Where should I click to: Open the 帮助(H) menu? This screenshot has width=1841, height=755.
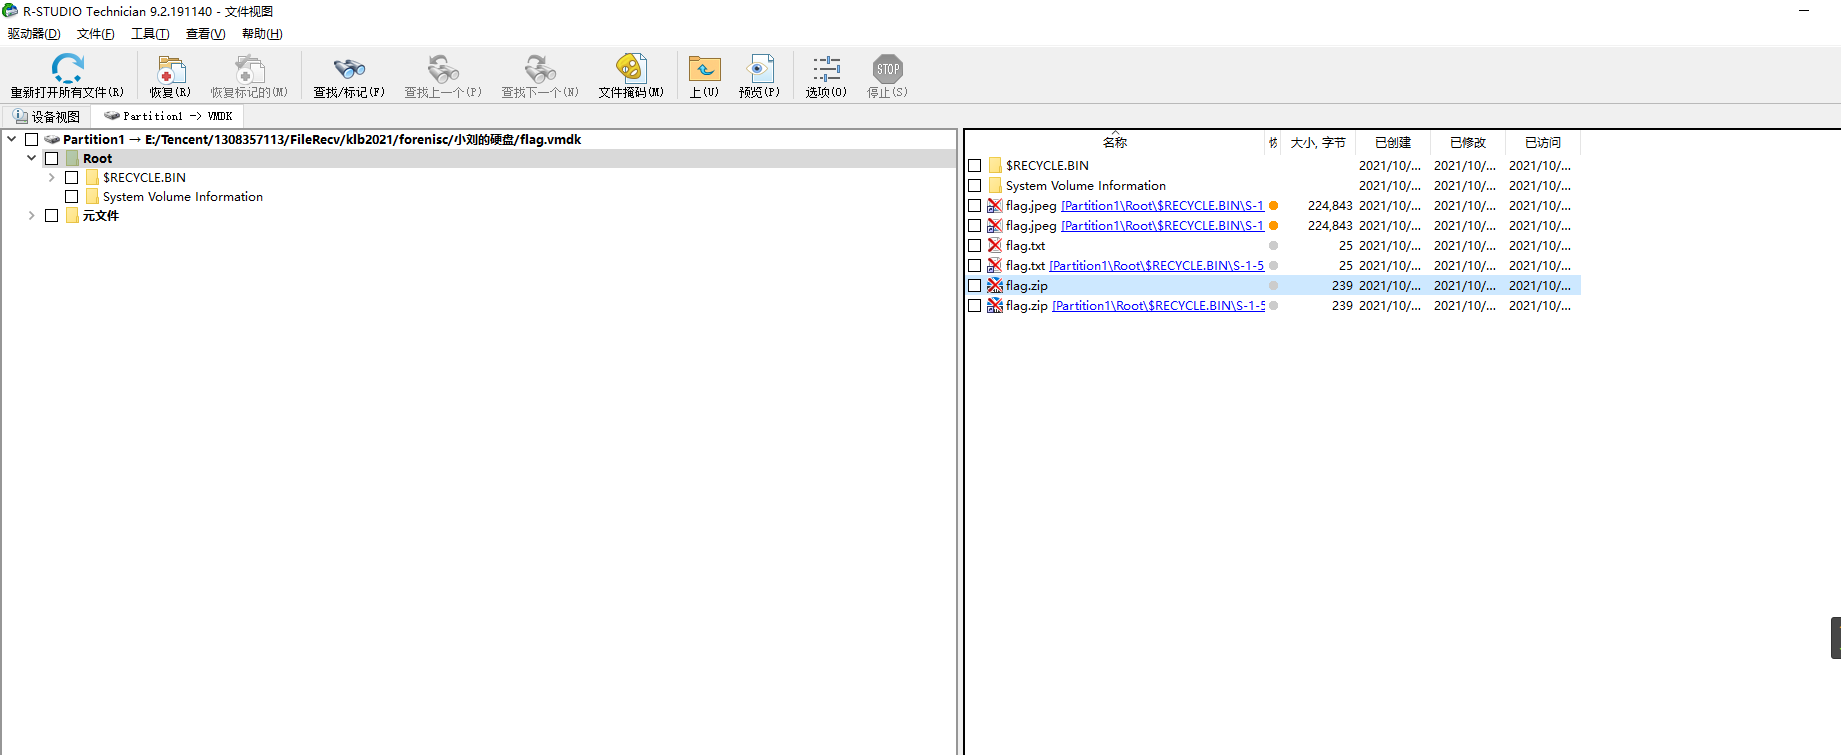pyautogui.click(x=262, y=34)
